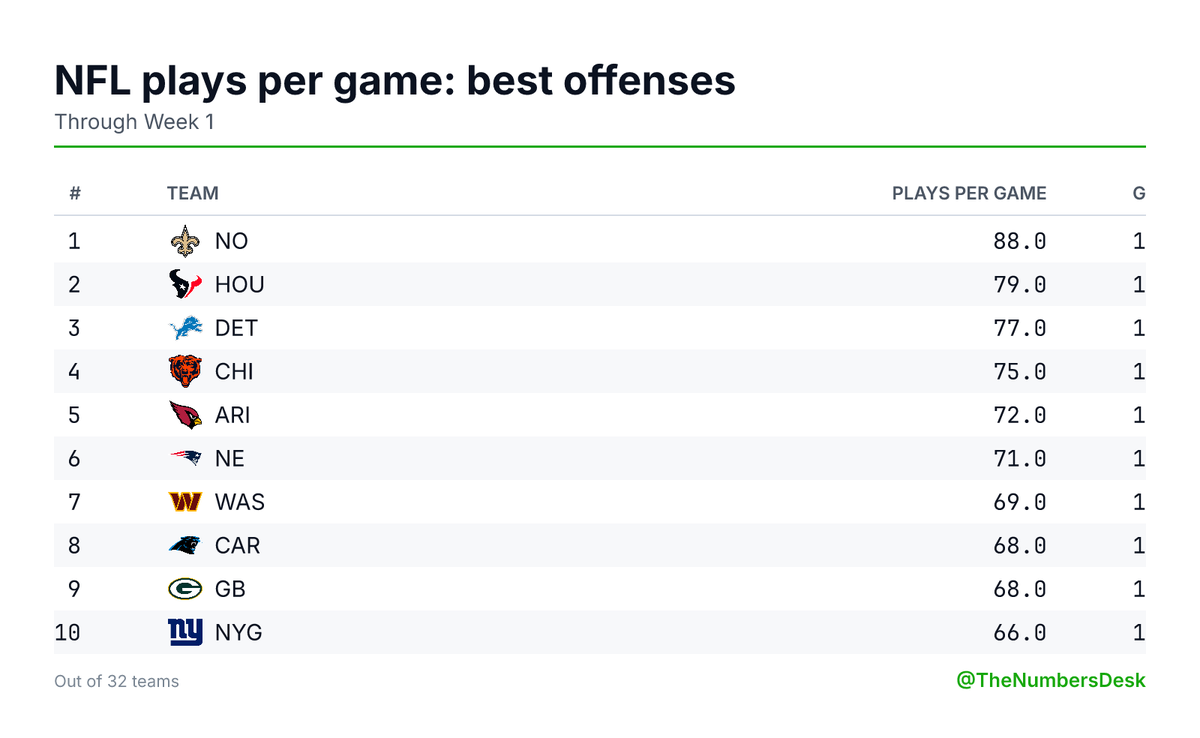Click the New York Giants ny logo
This screenshot has height=738, width=1200.
coord(185,633)
